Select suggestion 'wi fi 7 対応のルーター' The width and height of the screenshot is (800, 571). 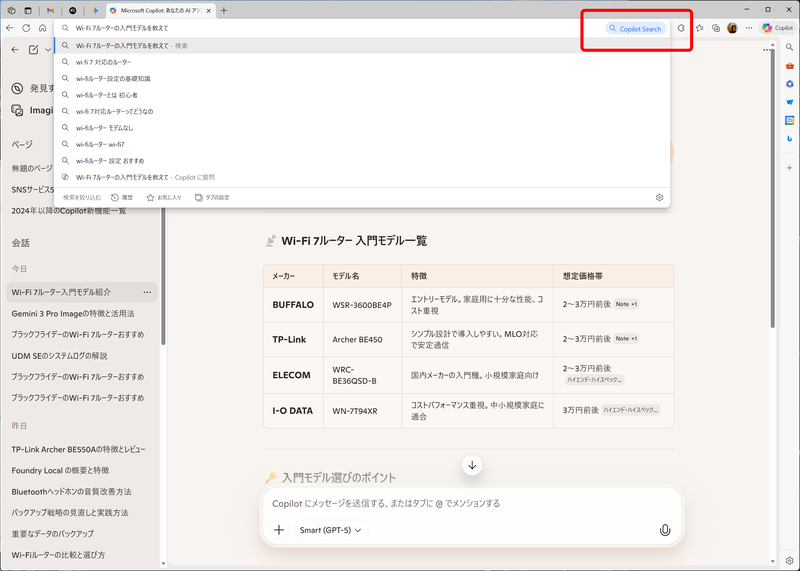(x=362, y=62)
